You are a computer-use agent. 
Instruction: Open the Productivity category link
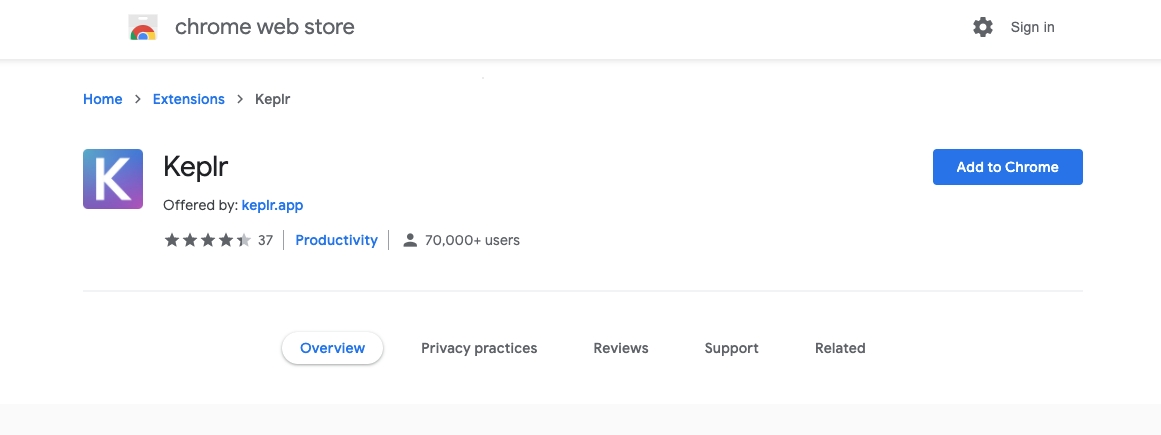tap(336, 240)
